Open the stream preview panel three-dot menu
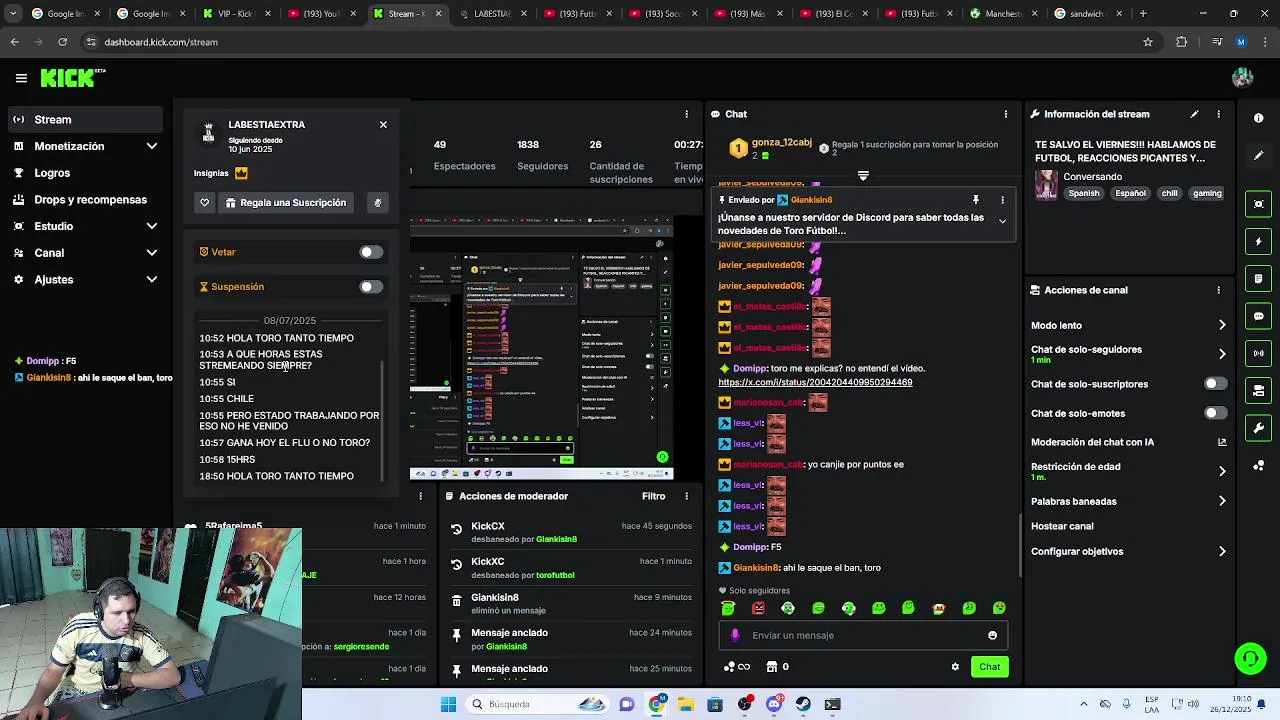1280x720 pixels. [x=686, y=114]
